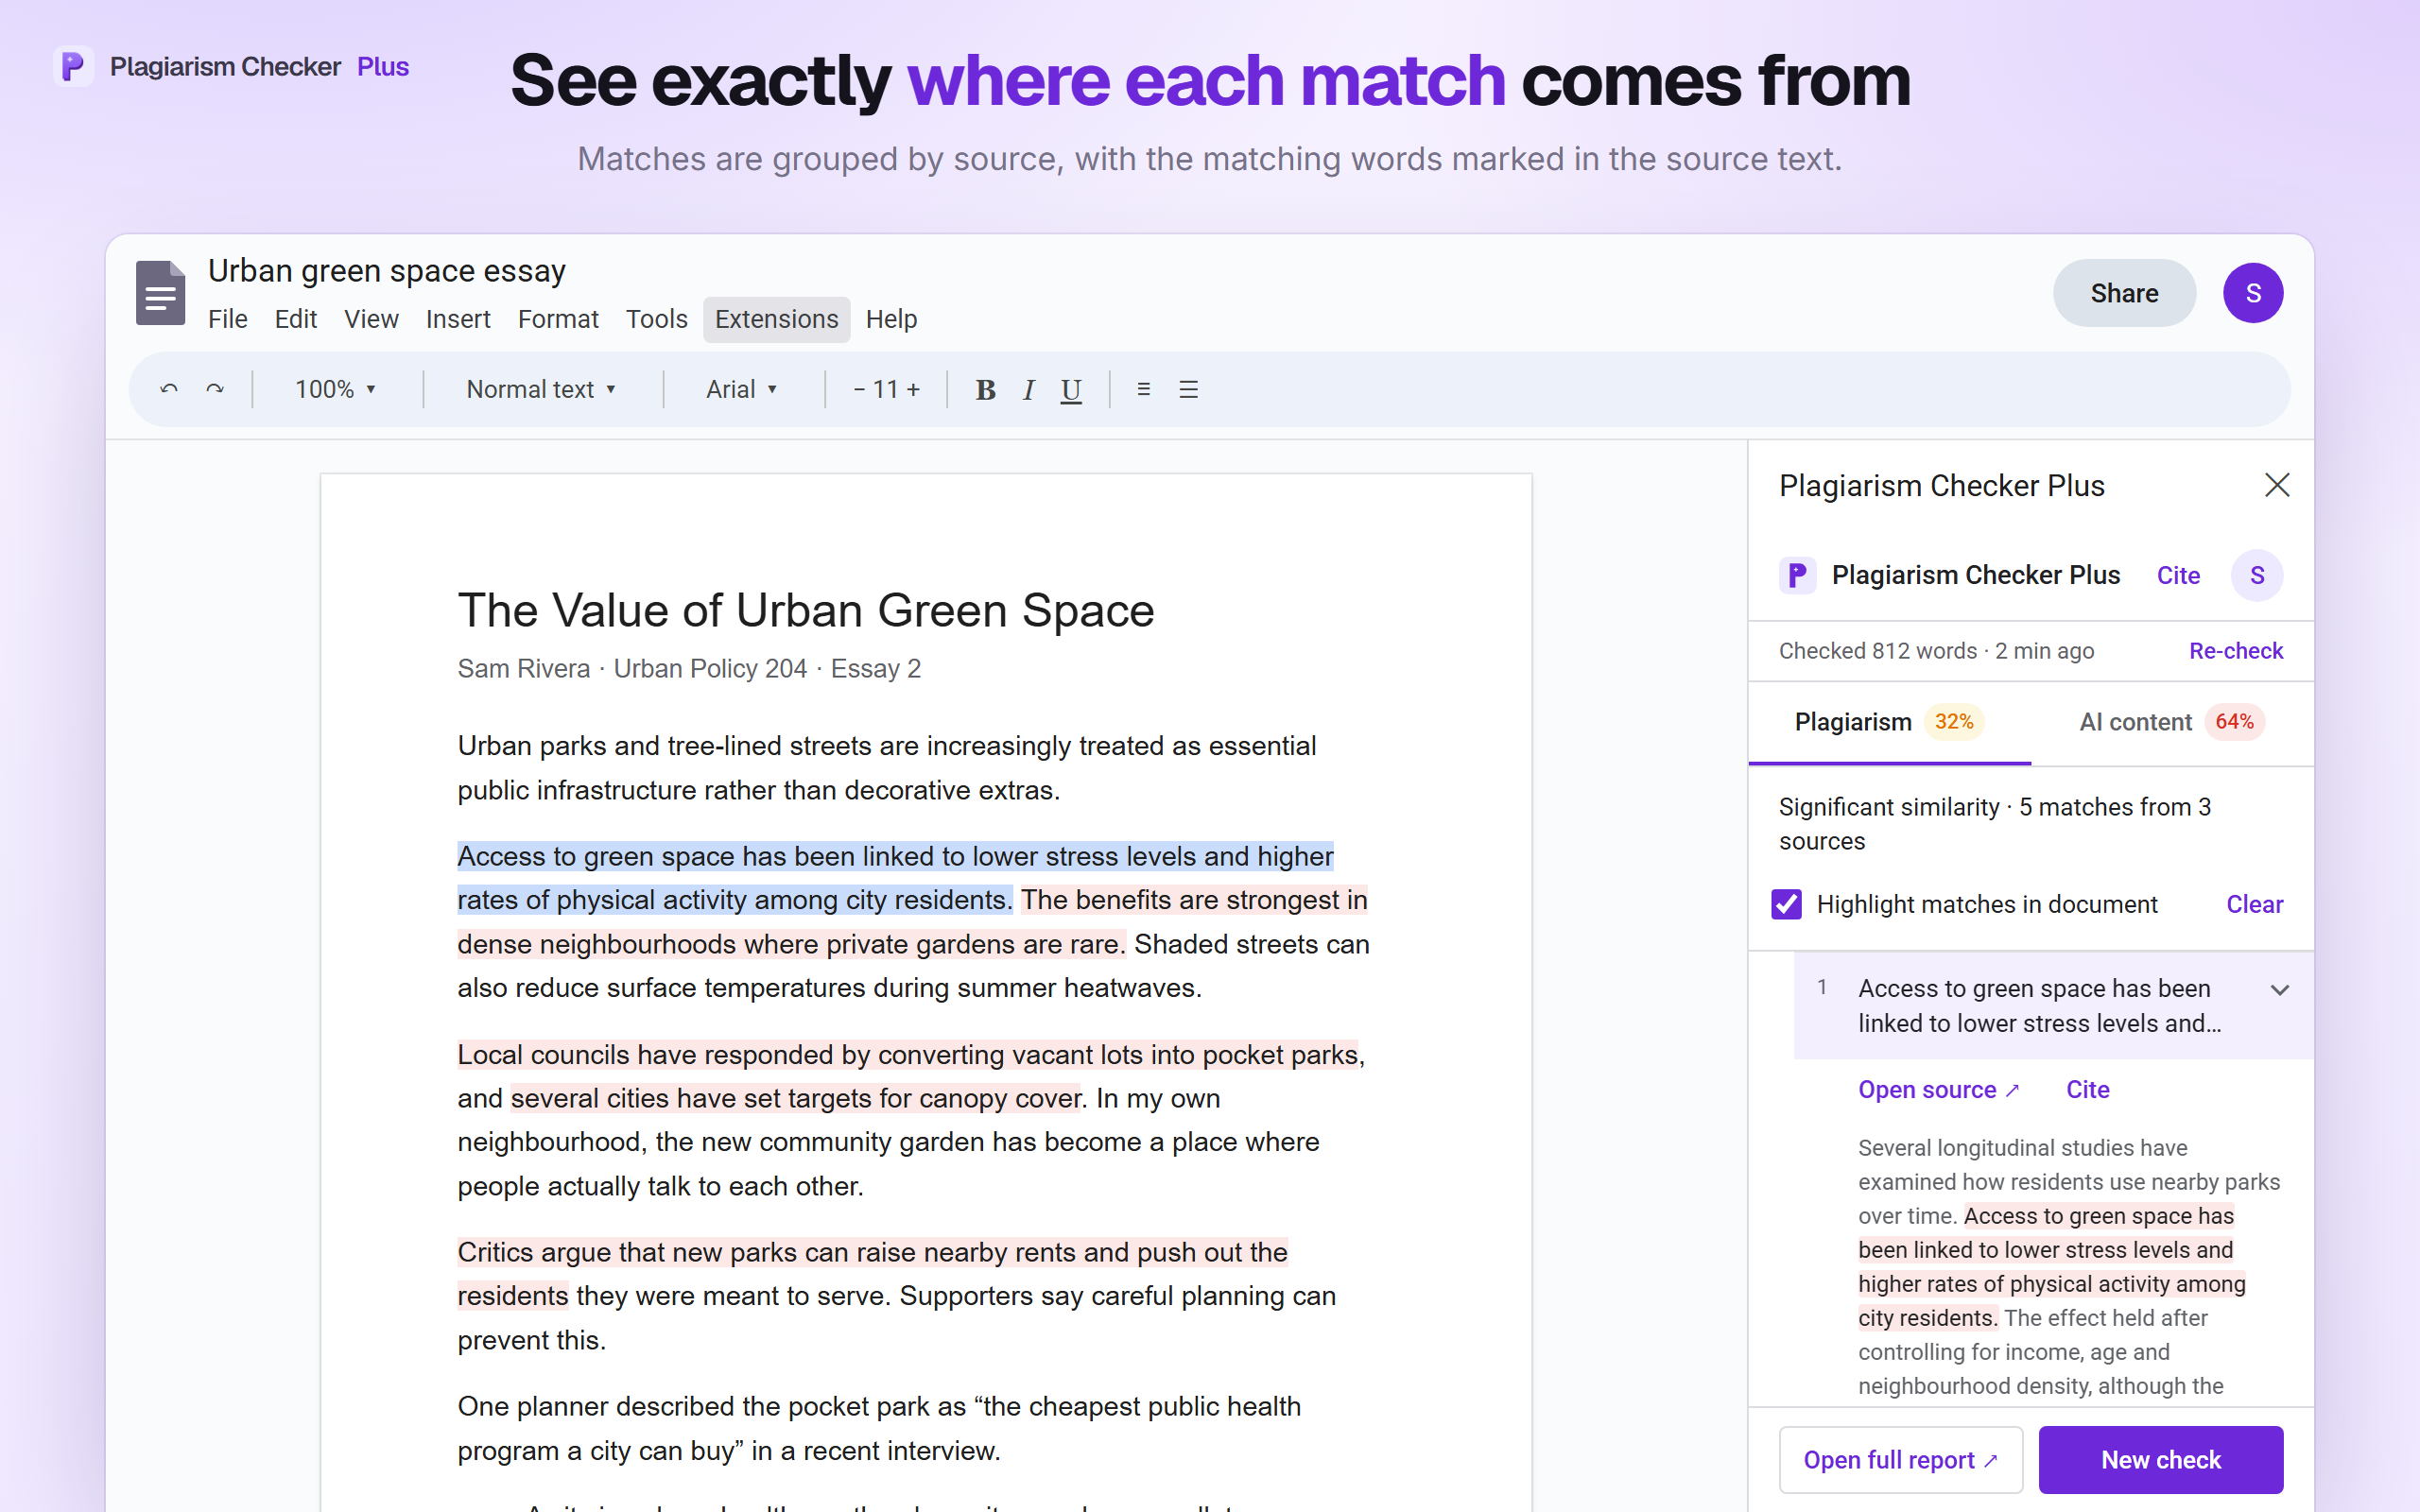Image resolution: width=2420 pixels, height=1512 pixels.
Task: Click heading The Value of Urban Green Space
Action: pos(806,610)
